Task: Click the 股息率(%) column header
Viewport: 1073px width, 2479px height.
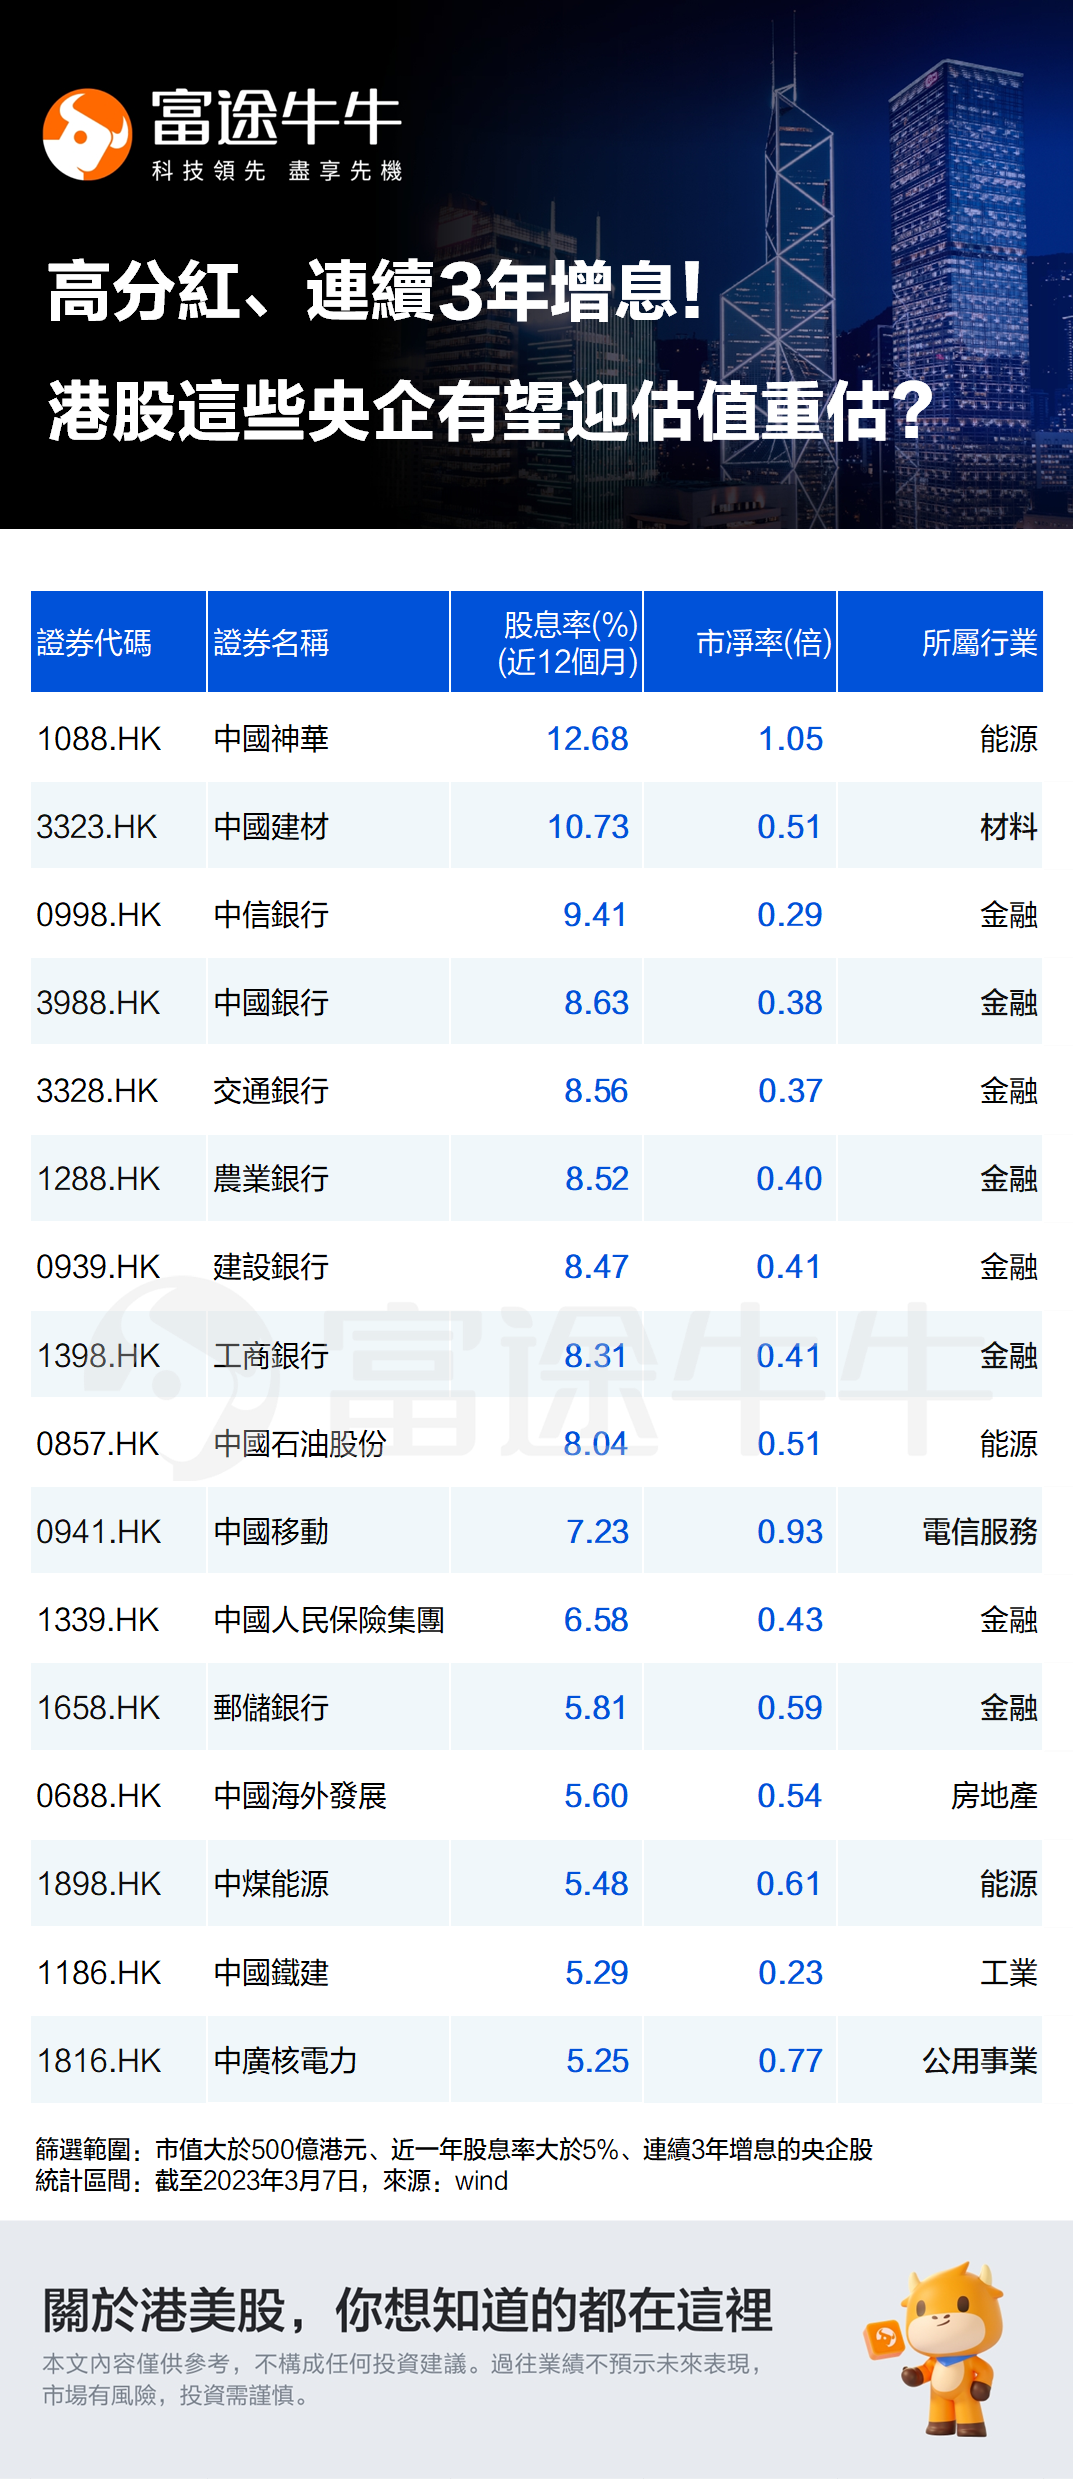Action: (568, 642)
